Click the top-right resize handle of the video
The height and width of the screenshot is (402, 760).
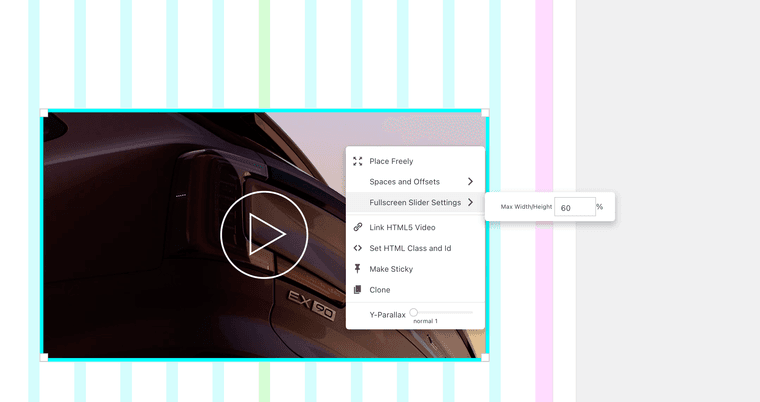coord(485,113)
